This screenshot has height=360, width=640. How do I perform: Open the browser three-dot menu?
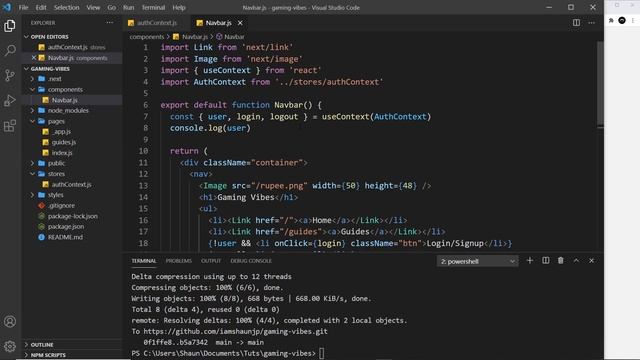pos(633,20)
